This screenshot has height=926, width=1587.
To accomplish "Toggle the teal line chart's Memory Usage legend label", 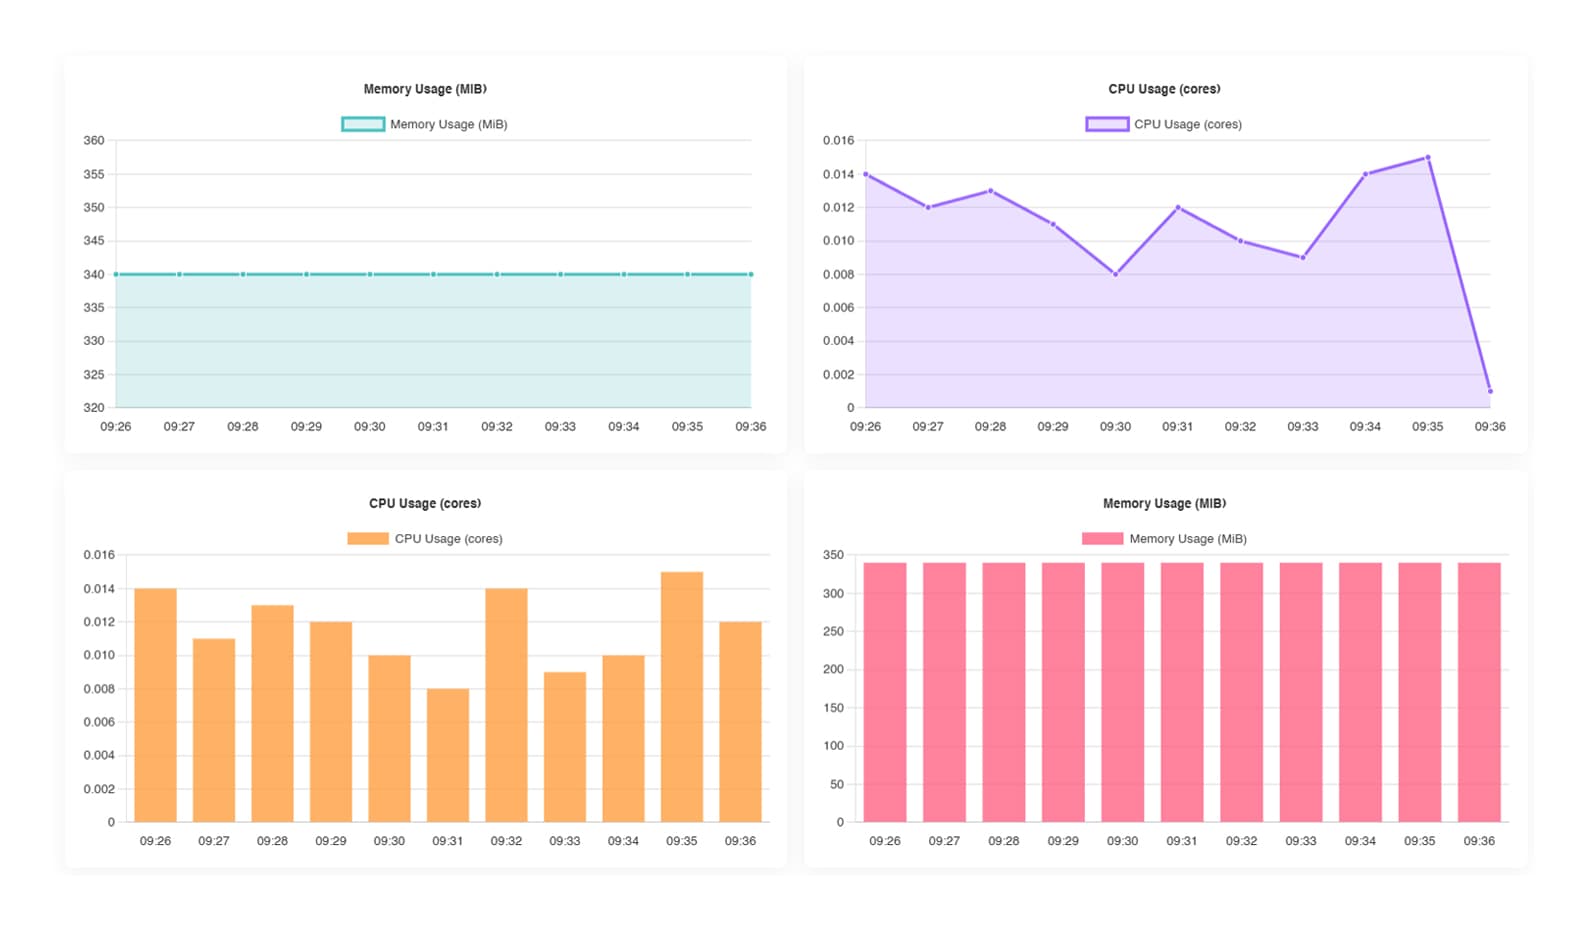I will click(x=448, y=124).
